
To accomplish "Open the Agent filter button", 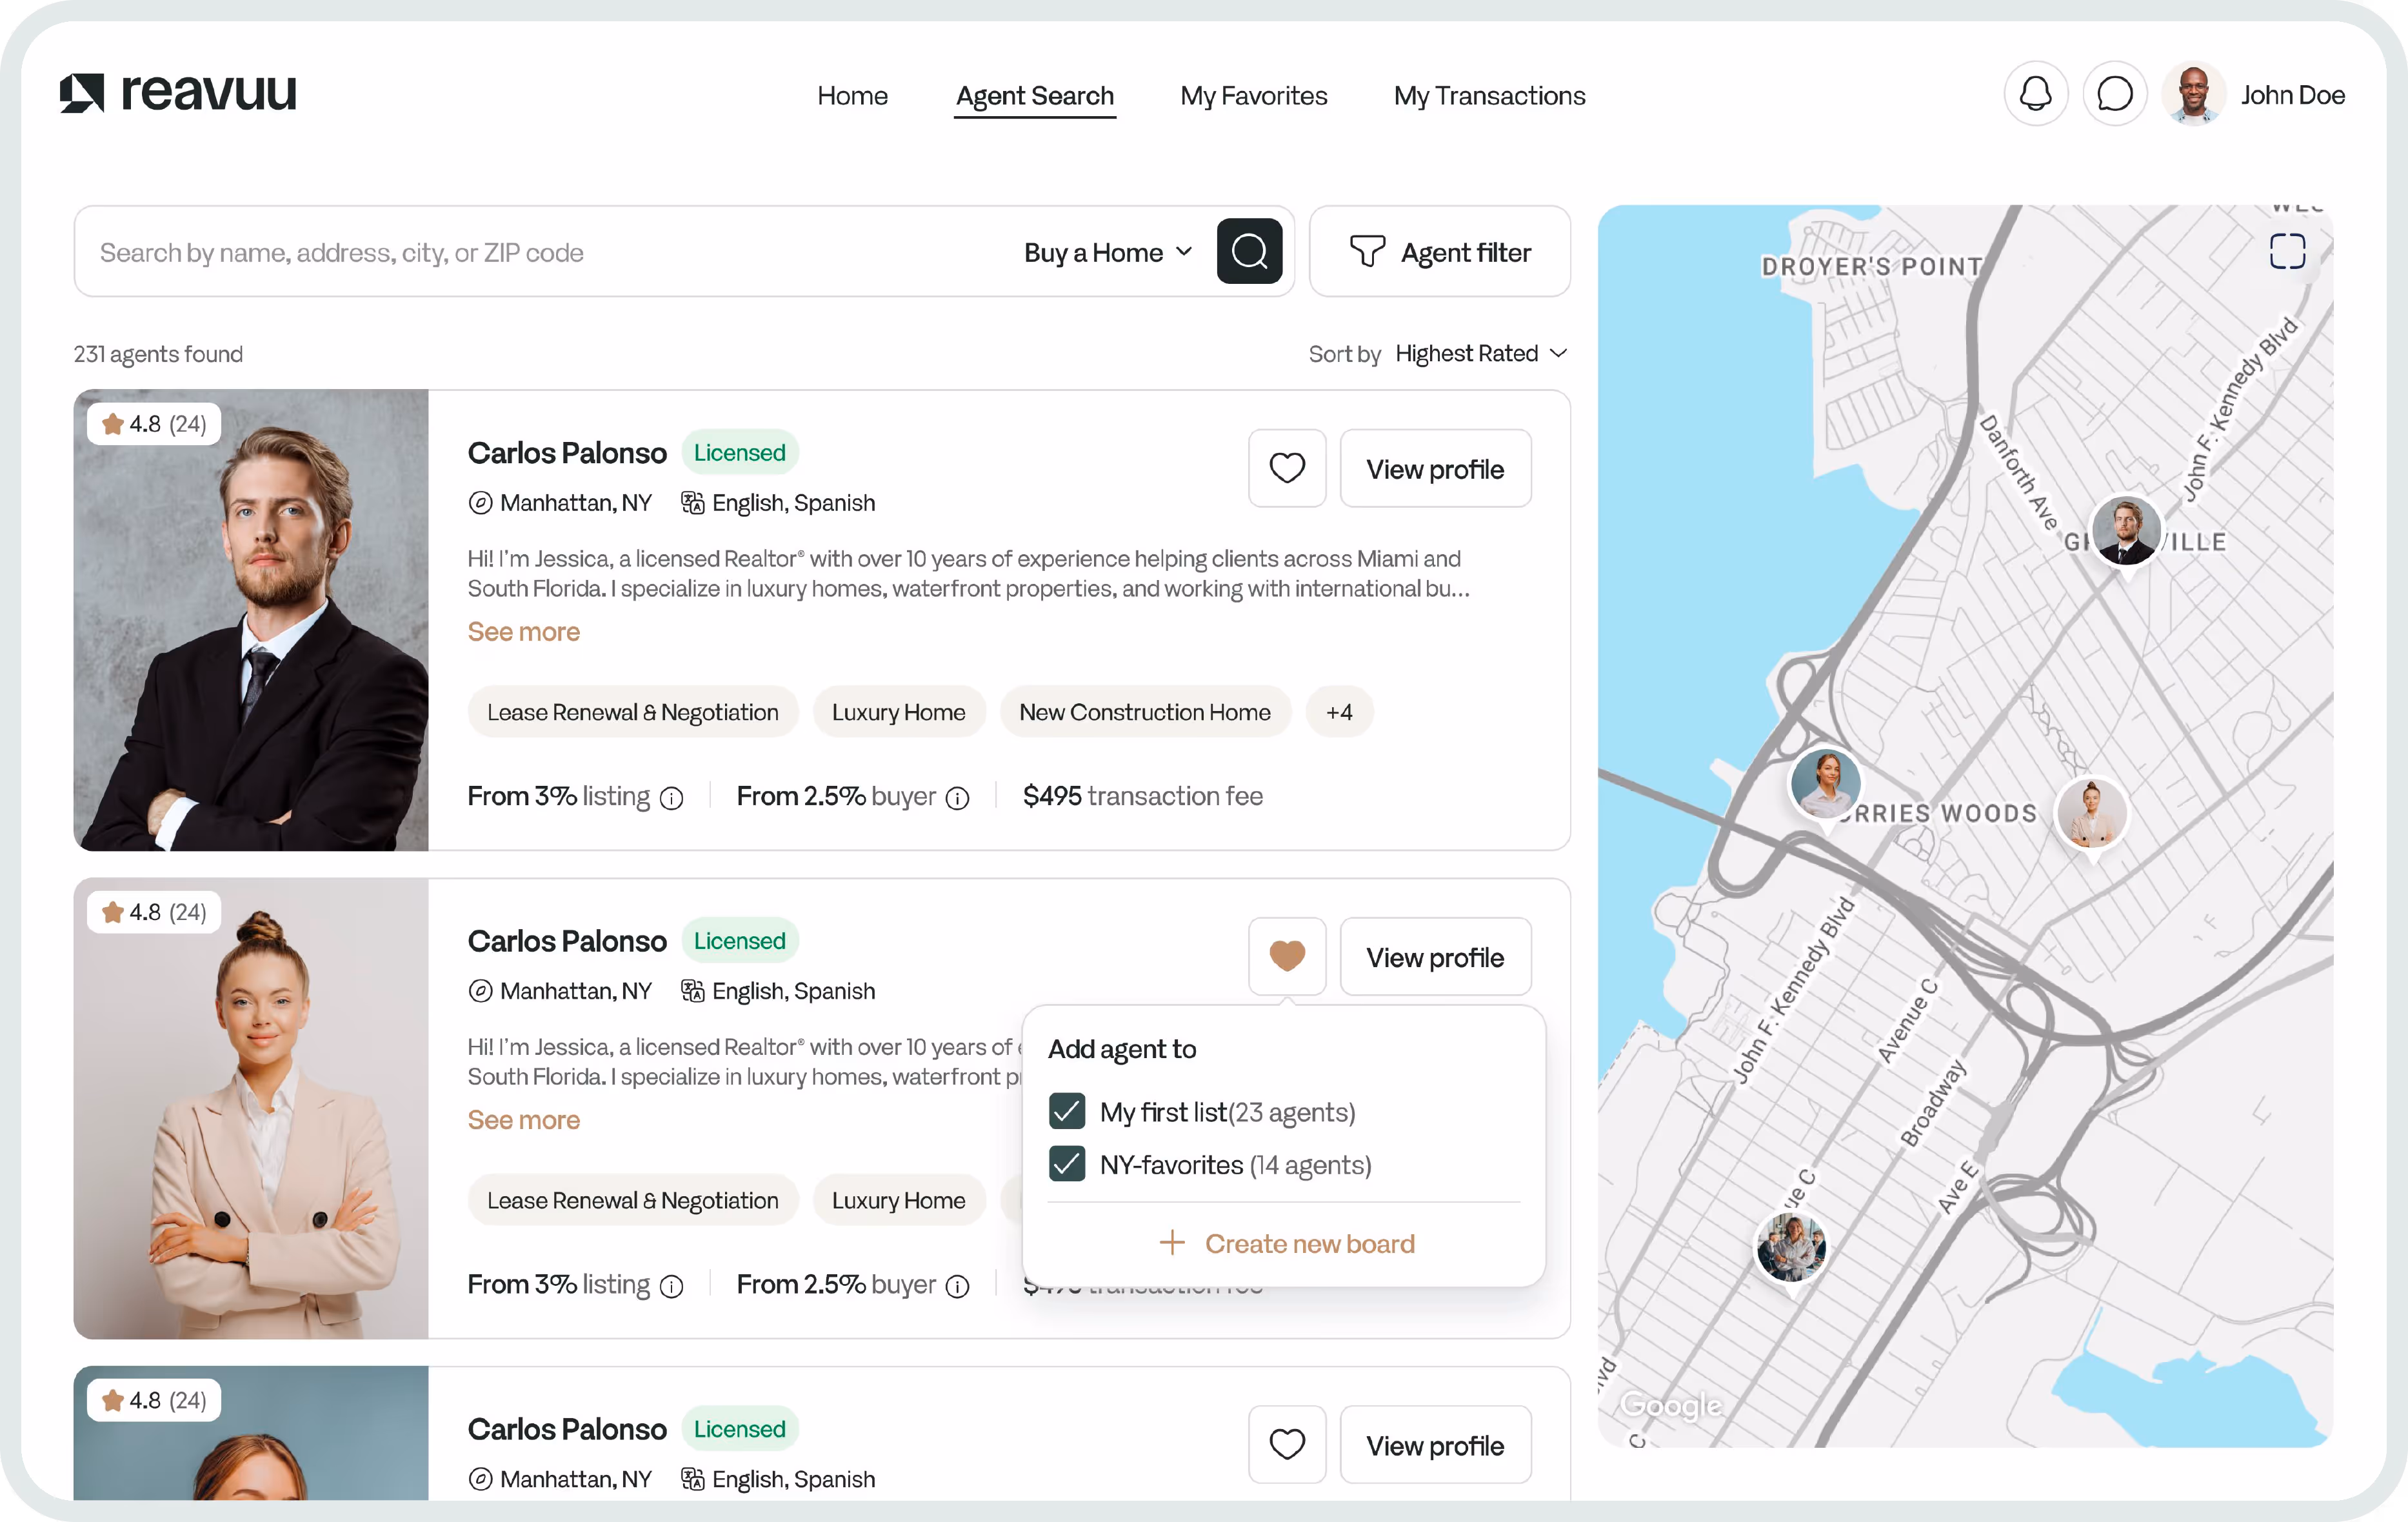I will click(1440, 251).
